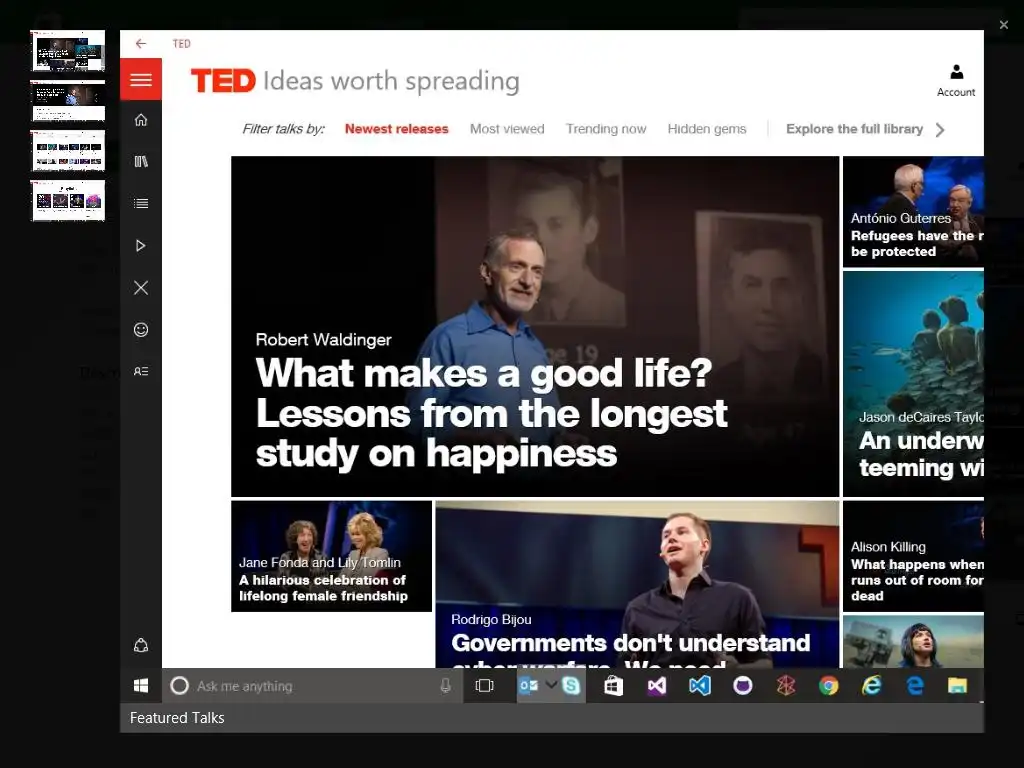Open the Account profile icon
The image size is (1024, 768).
[956, 81]
